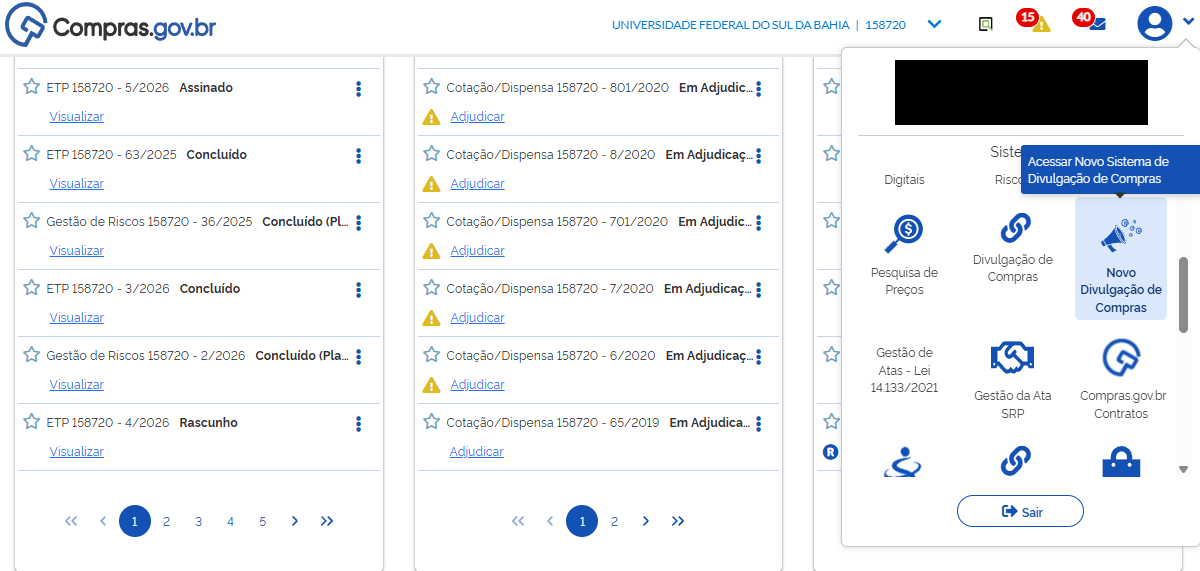
Task: Go to page 2 in Cotação/Dispensa pagination
Action: click(614, 521)
